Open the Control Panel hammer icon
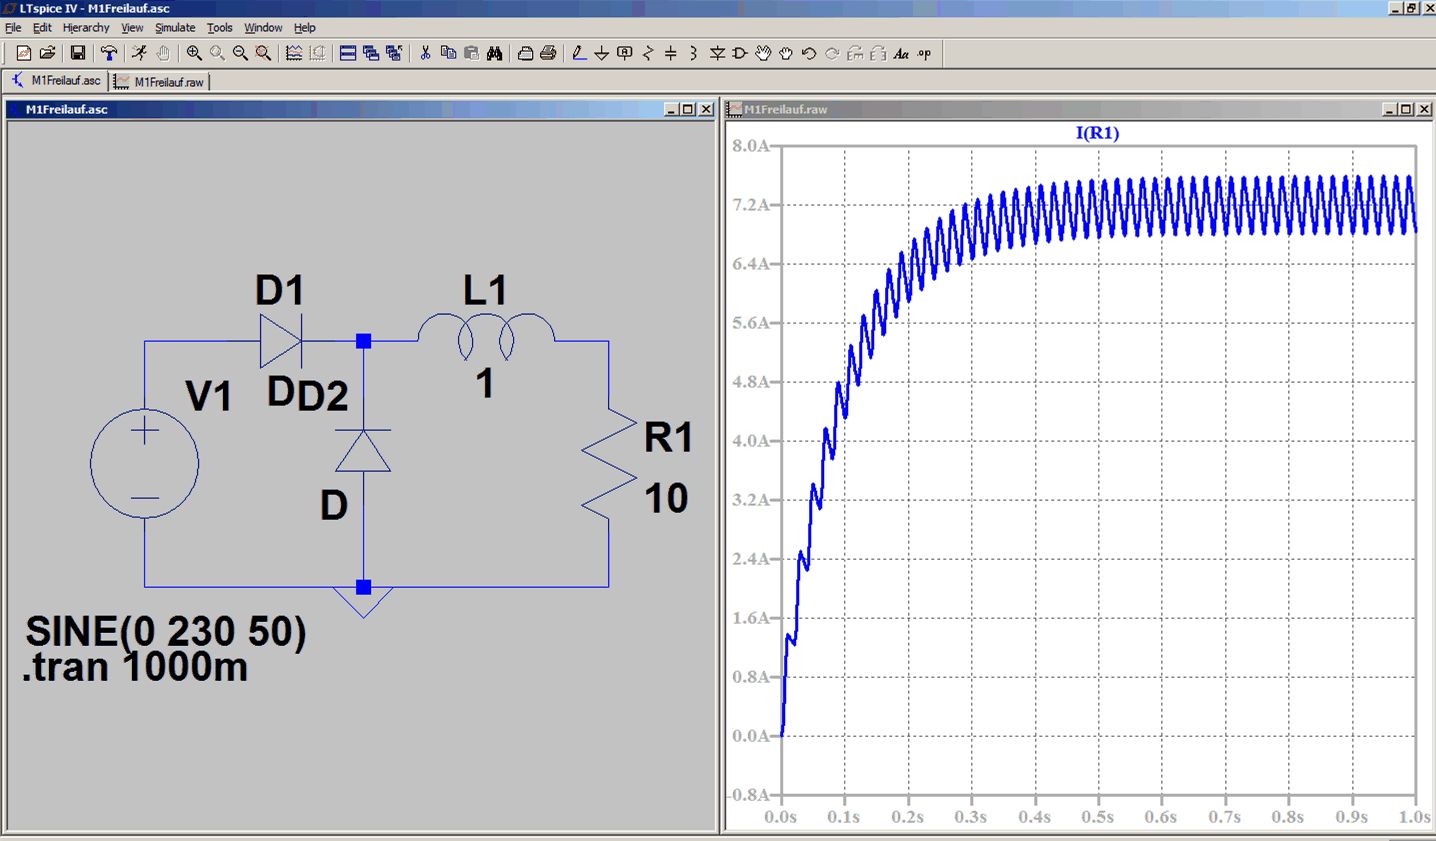1436x841 pixels. (x=108, y=53)
